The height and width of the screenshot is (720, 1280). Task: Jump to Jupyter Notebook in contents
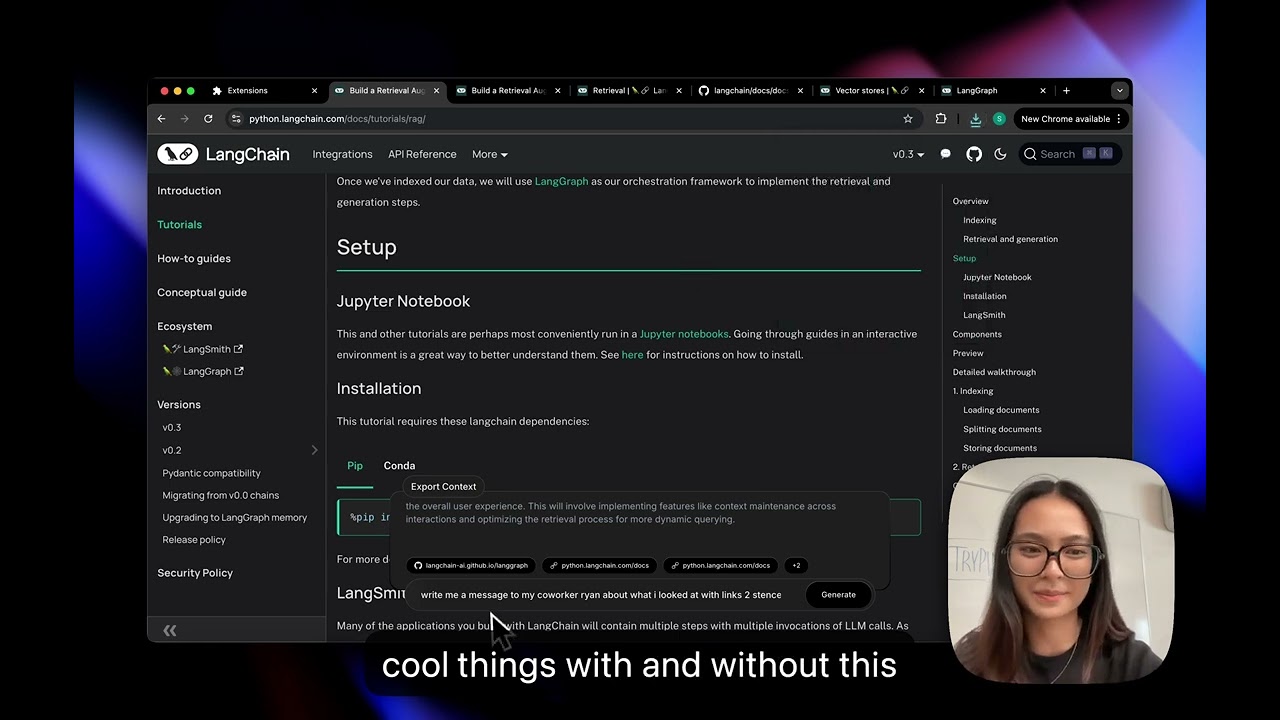pyautogui.click(x=997, y=277)
